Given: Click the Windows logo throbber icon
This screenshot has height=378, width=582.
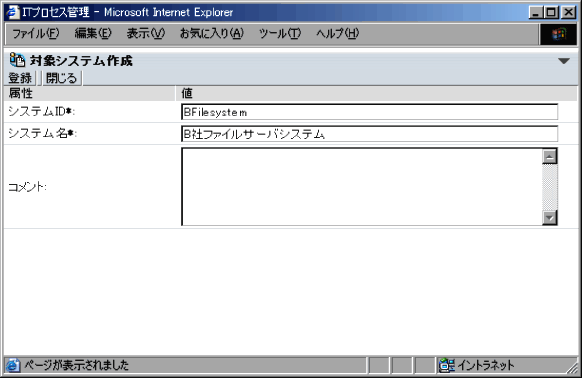Looking at the screenshot, I should point(558,34).
